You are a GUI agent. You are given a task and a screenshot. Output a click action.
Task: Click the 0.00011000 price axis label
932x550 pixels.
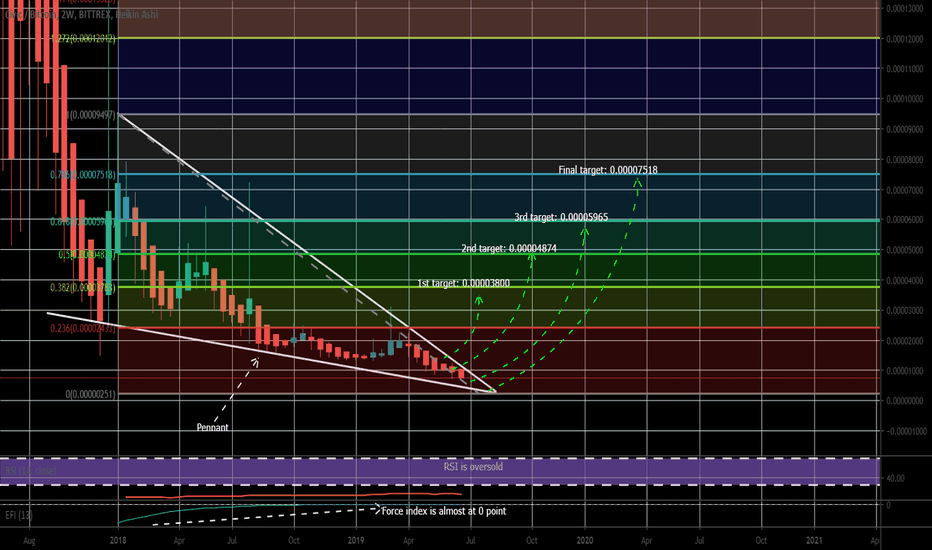click(x=905, y=69)
